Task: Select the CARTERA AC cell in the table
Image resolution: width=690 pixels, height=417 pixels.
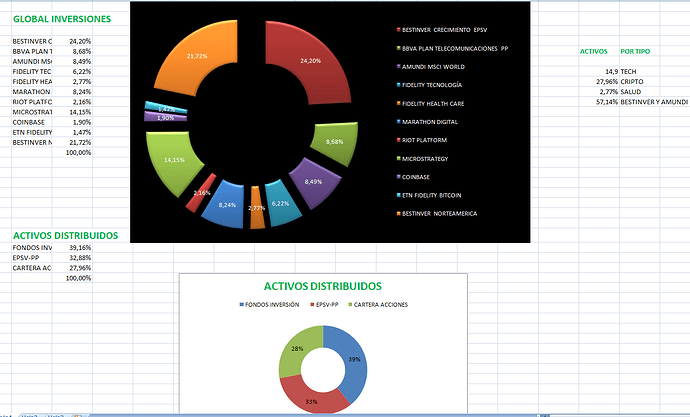Action: pos(32,267)
